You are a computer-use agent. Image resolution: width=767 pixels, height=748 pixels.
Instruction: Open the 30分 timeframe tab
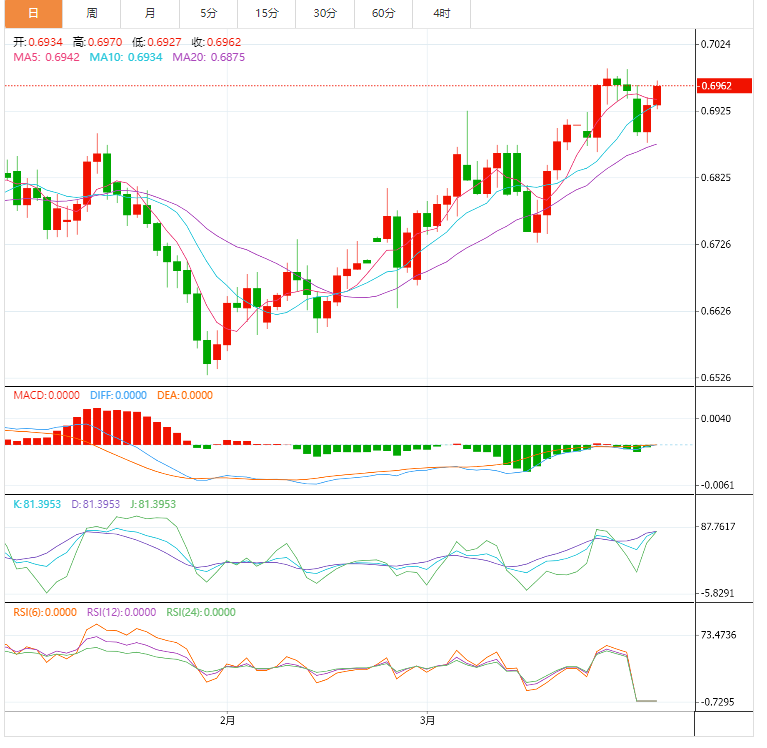(325, 14)
